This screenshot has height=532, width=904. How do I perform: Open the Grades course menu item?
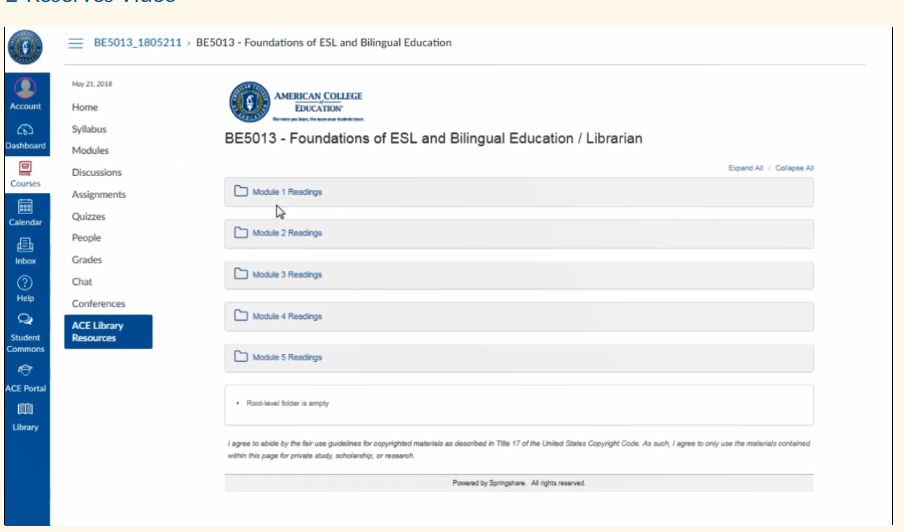tap(86, 260)
